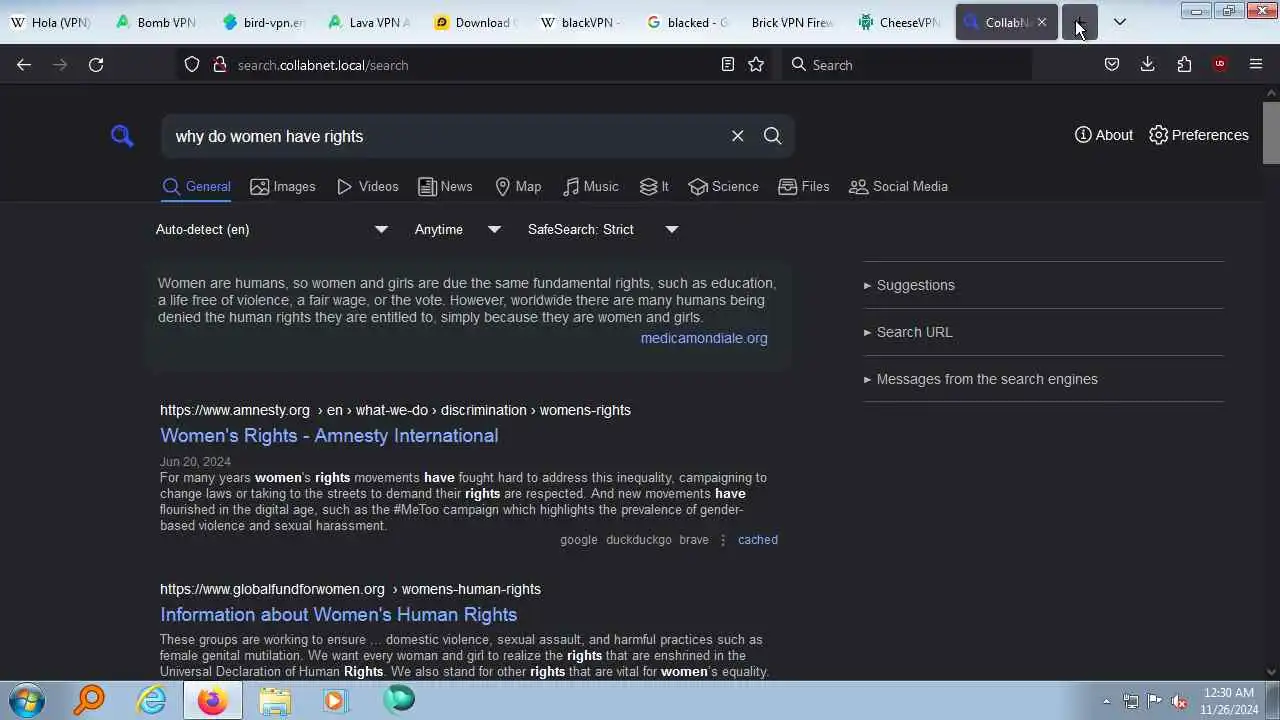The height and width of the screenshot is (720, 1280).
Task: Submit the search with magnifier button
Action: tap(773, 136)
